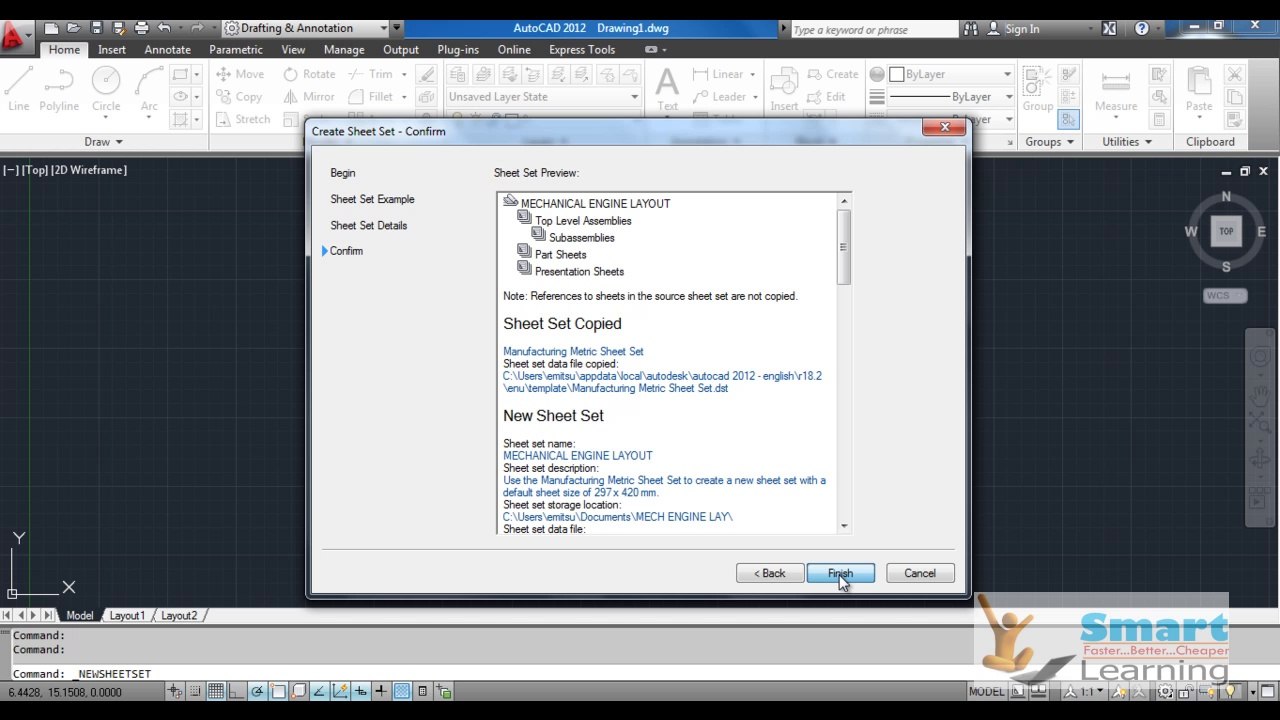This screenshot has width=1280, height=720.
Task: Click the preview scrollbar up arrow
Action: (844, 201)
